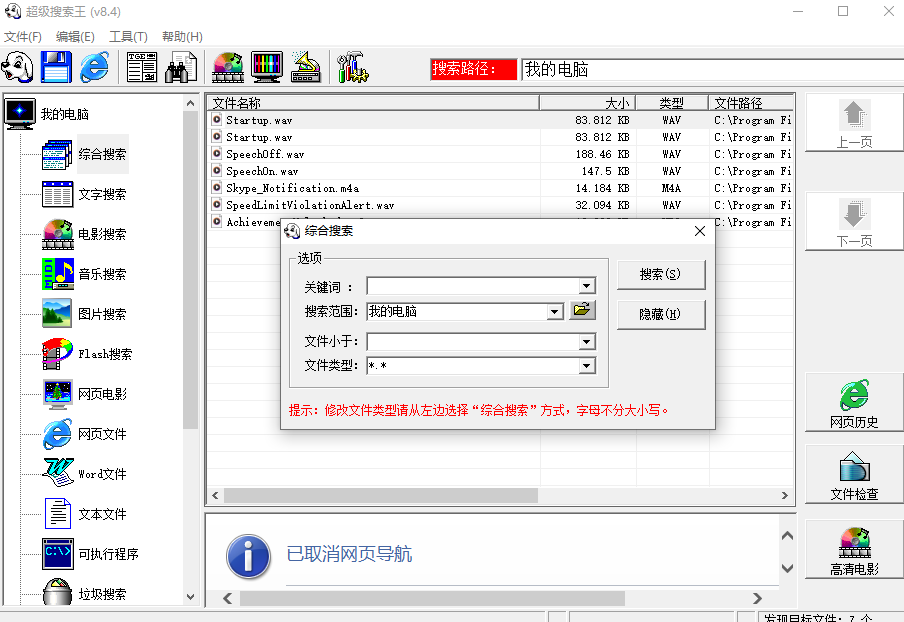This screenshot has width=904, height=622.
Task: Sort by 文件路径 column header
Action: pyautogui.click(x=751, y=103)
